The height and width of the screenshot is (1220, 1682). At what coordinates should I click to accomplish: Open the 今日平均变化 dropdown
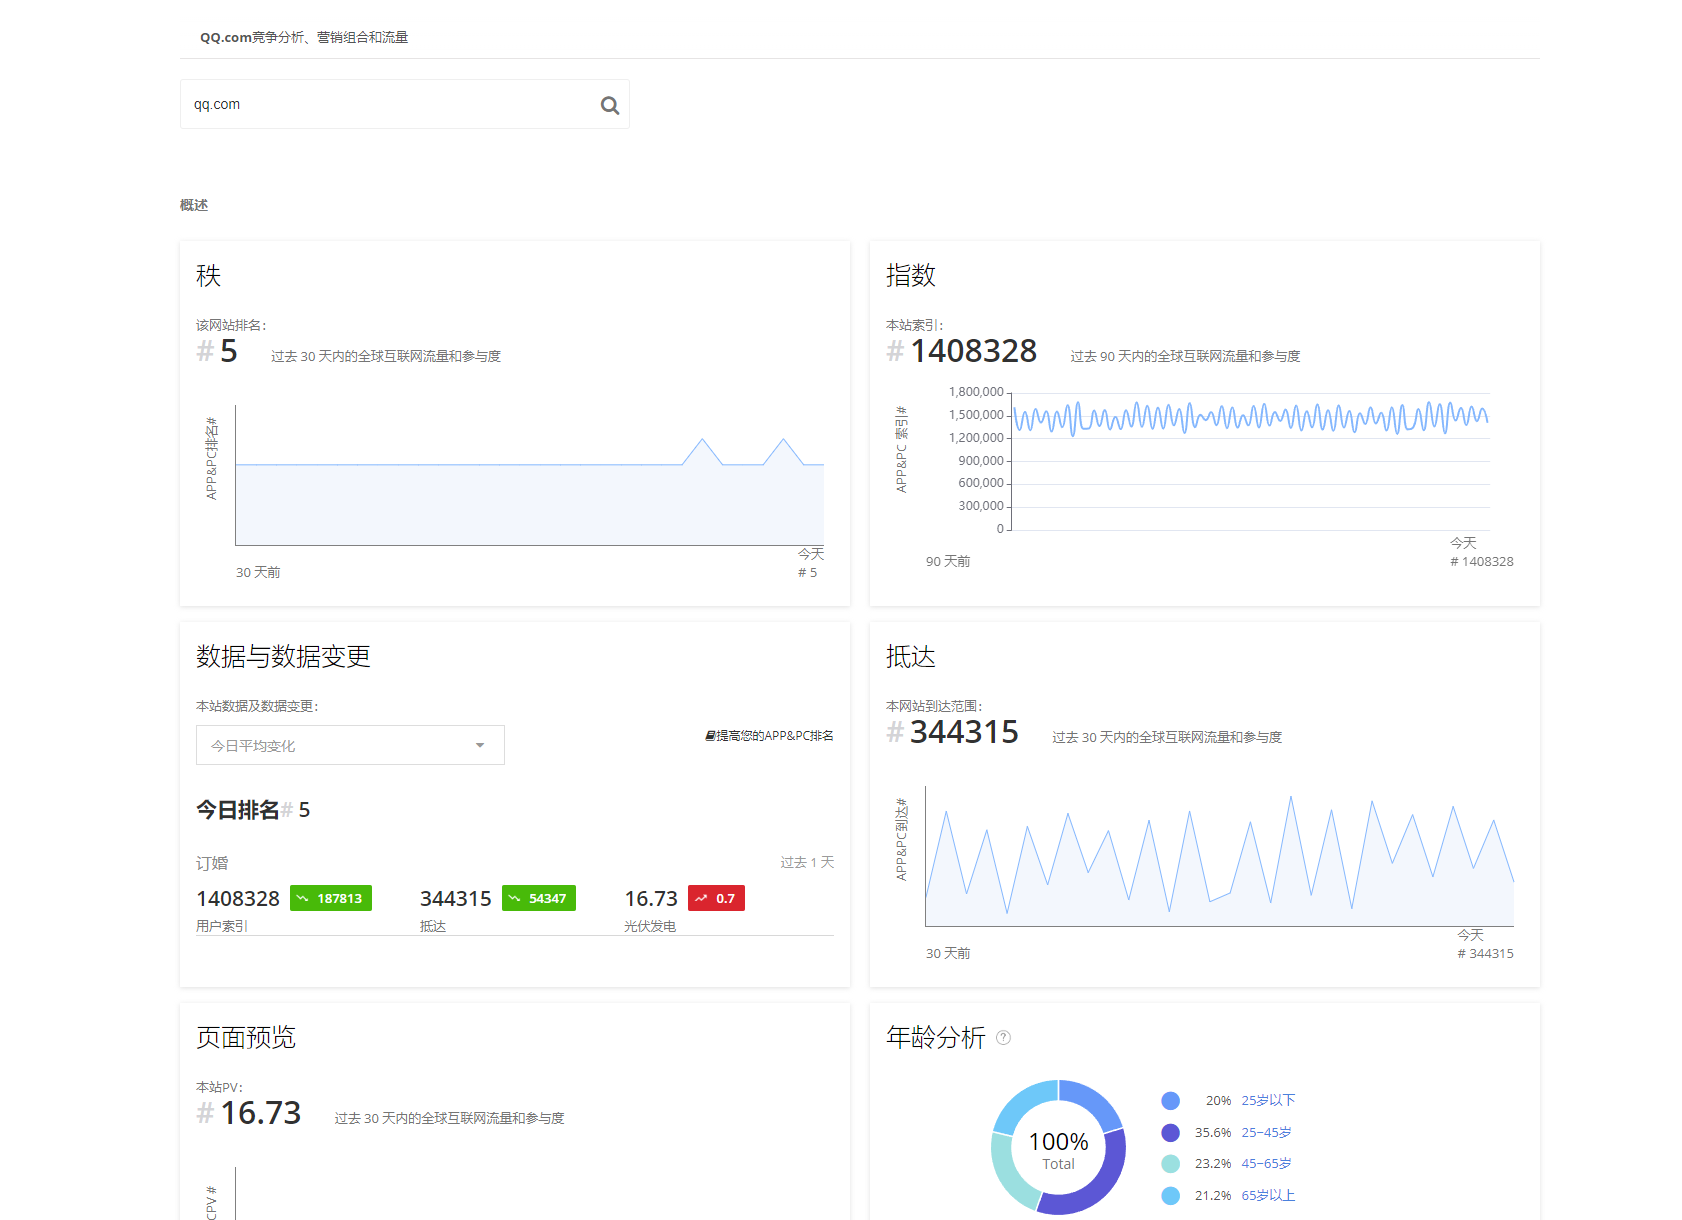(350, 745)
